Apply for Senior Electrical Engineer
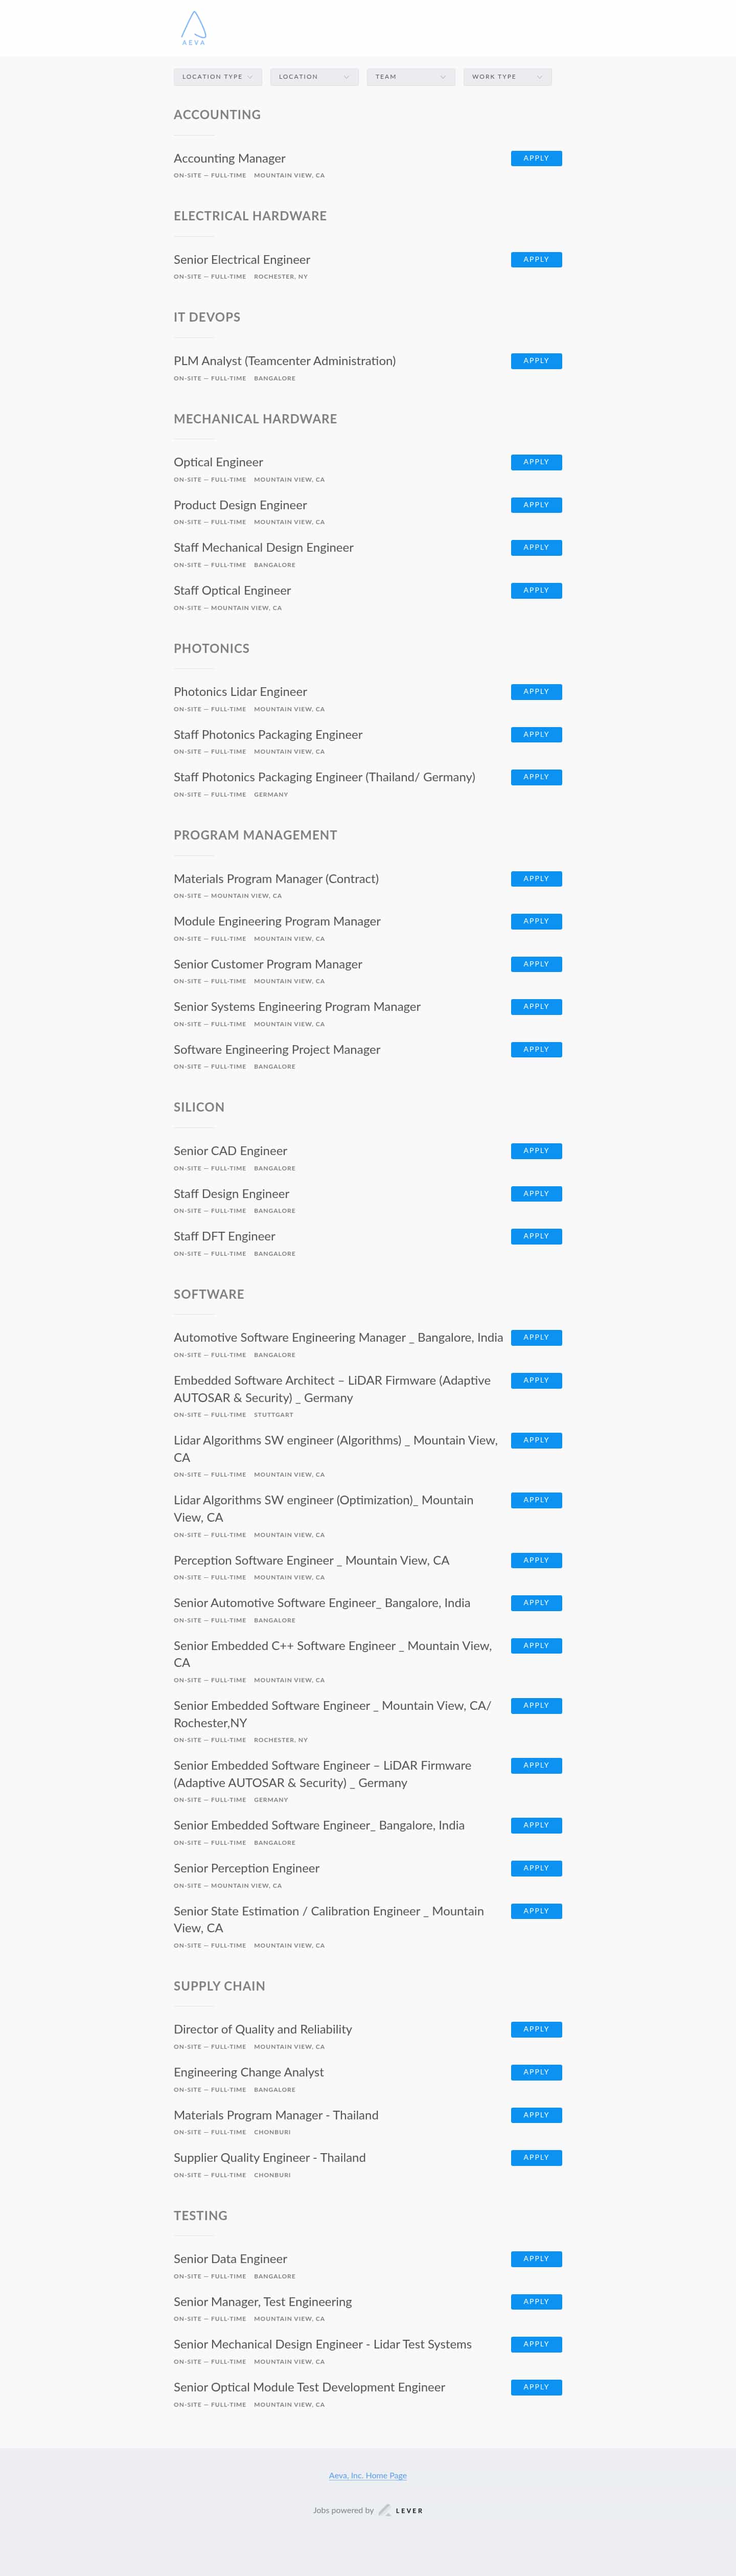 [536, 259]
